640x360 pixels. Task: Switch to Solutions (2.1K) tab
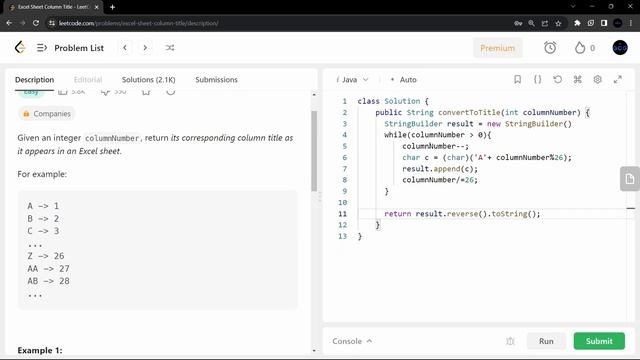(149, 80)
